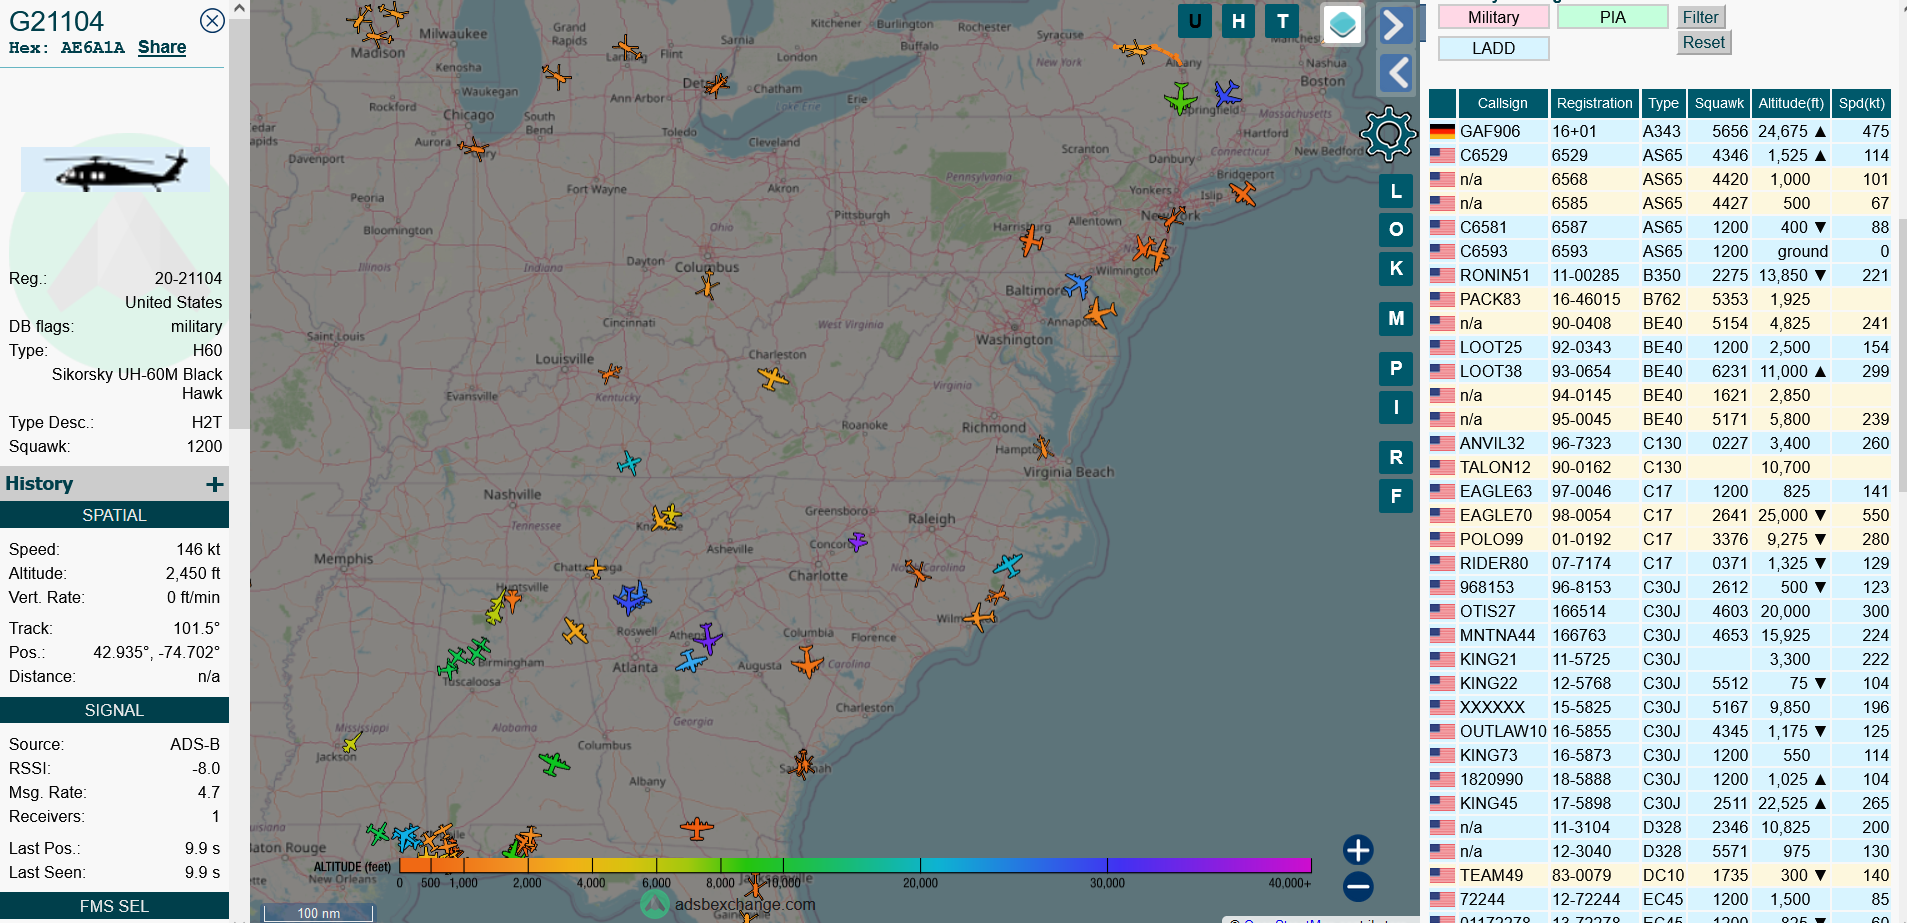Select the GAF906 row in aircraft table
Viewport: 1907px width, 923px height.
point(1660,131)
